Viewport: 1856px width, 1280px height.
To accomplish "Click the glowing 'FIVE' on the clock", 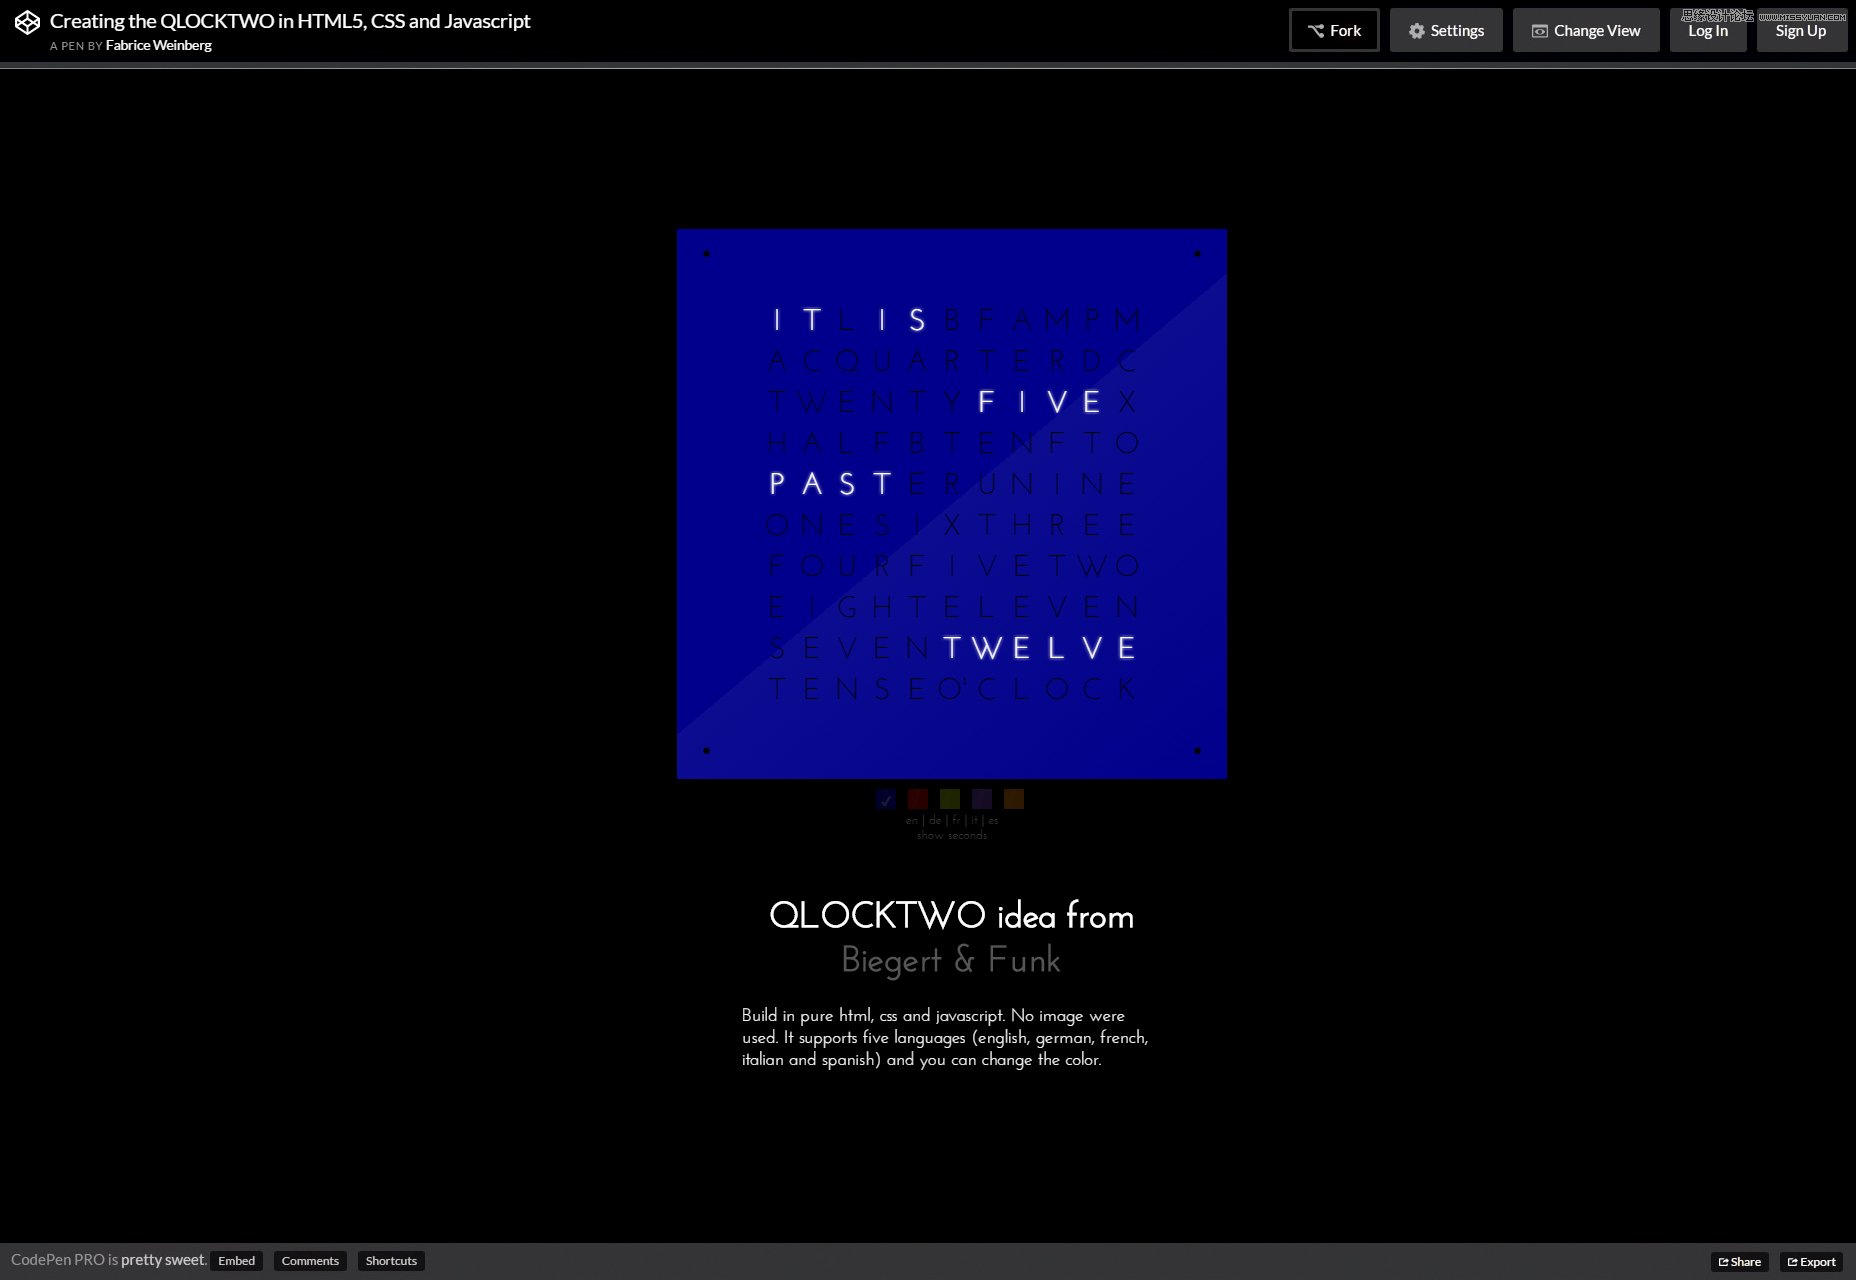I will coord(1040,402).
